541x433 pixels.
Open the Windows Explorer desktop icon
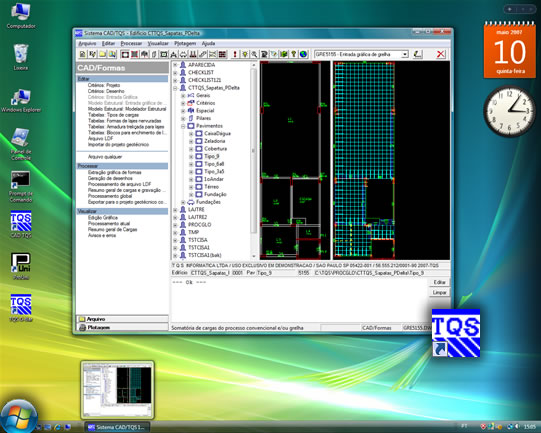[x=21, y=100]
